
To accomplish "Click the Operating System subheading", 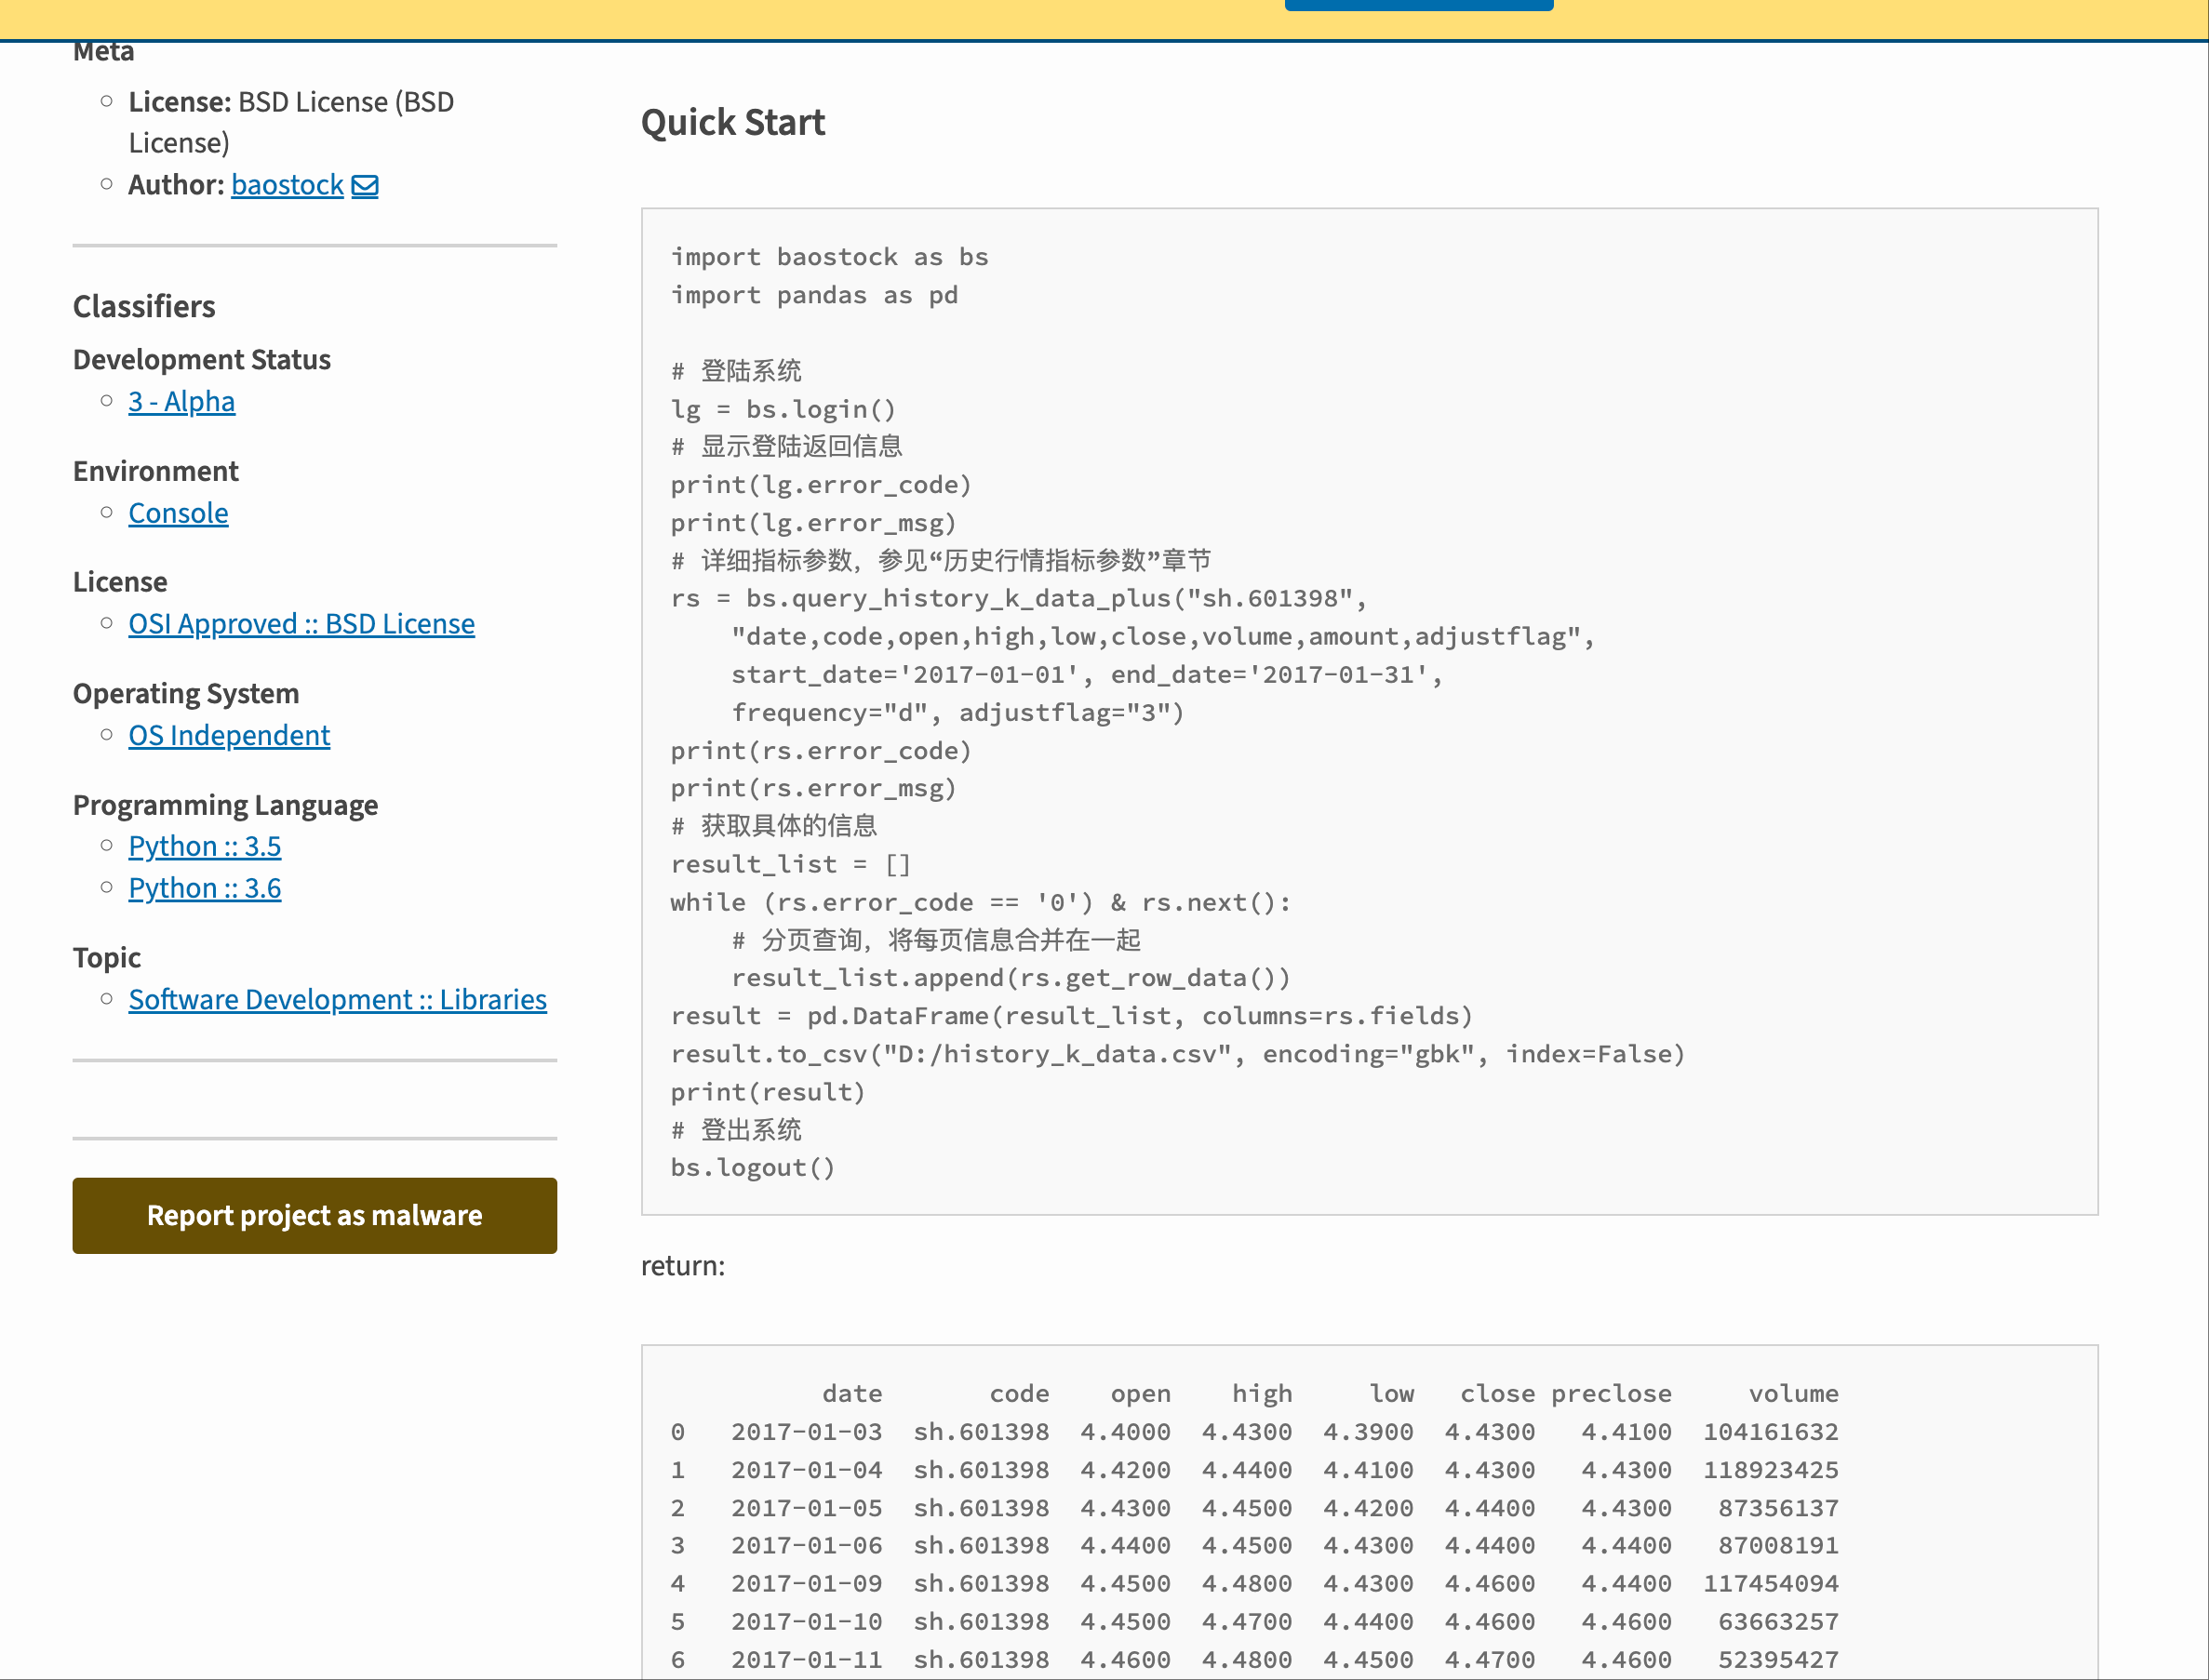I will point(186,694).
